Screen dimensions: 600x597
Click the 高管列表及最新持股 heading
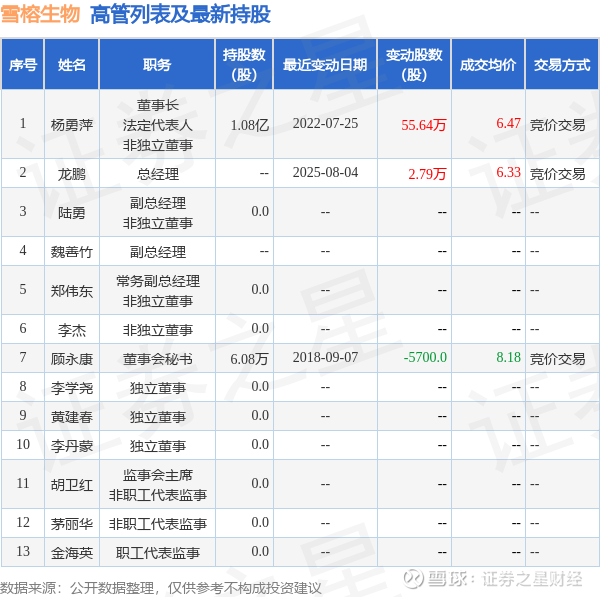click(181, 15)
